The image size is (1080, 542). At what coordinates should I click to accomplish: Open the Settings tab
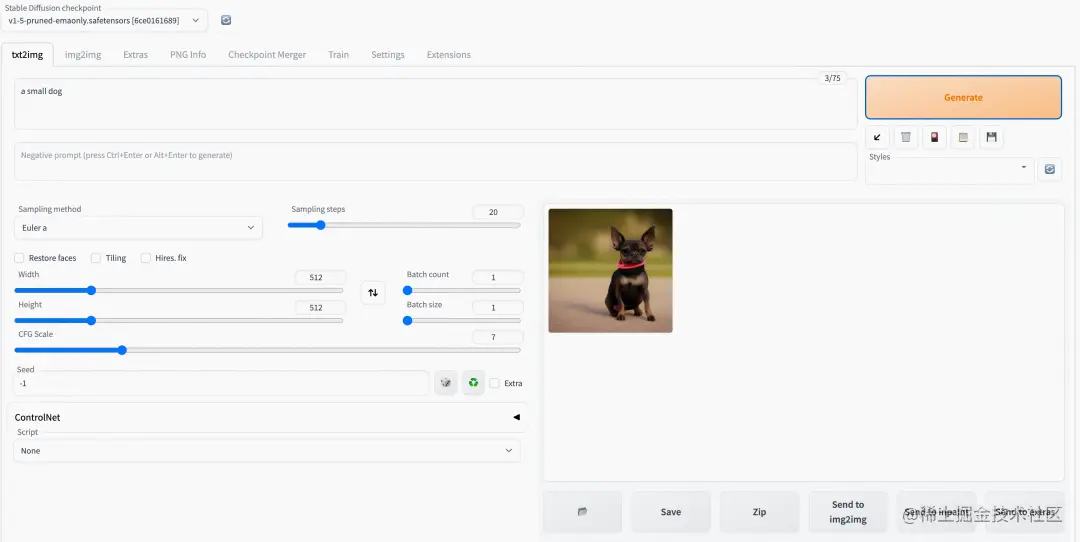coord(388,54)
